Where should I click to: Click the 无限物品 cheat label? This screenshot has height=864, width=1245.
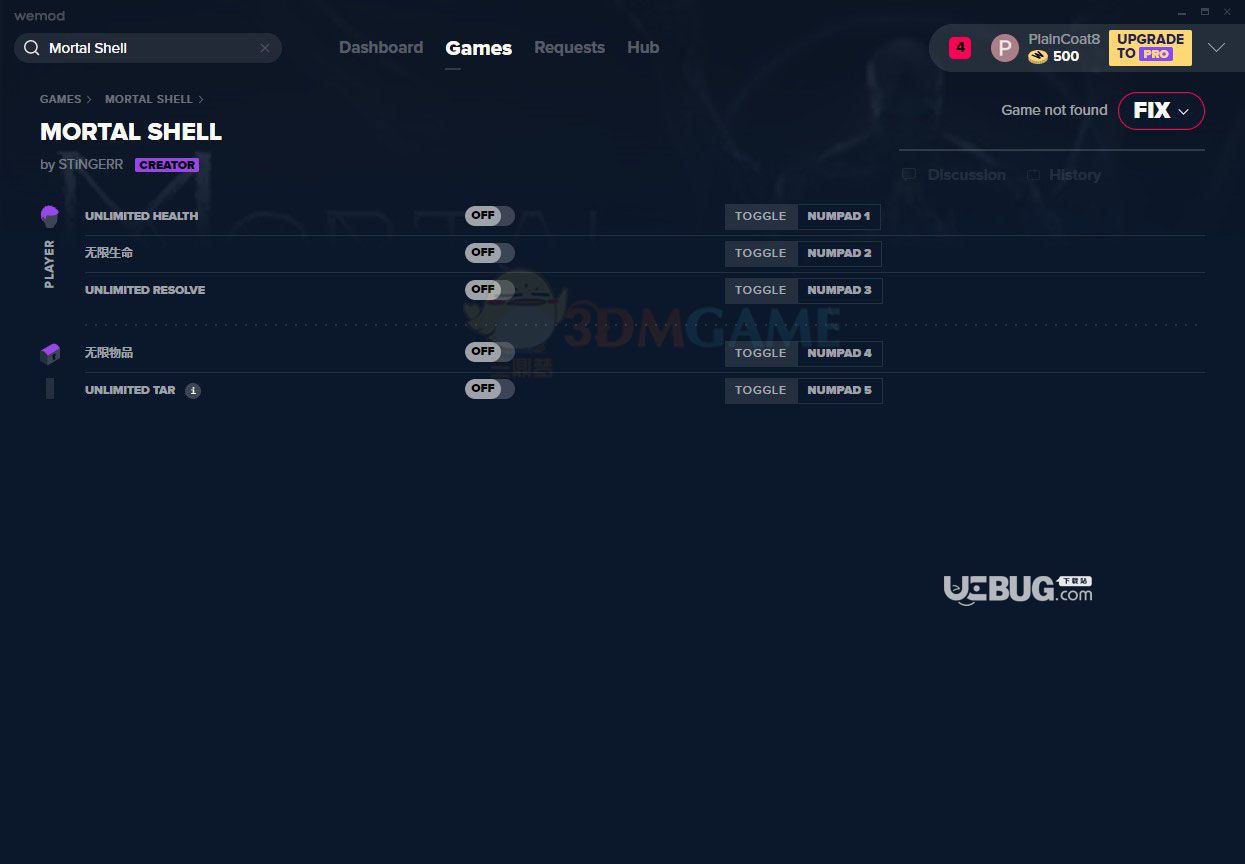click(109, 353)
